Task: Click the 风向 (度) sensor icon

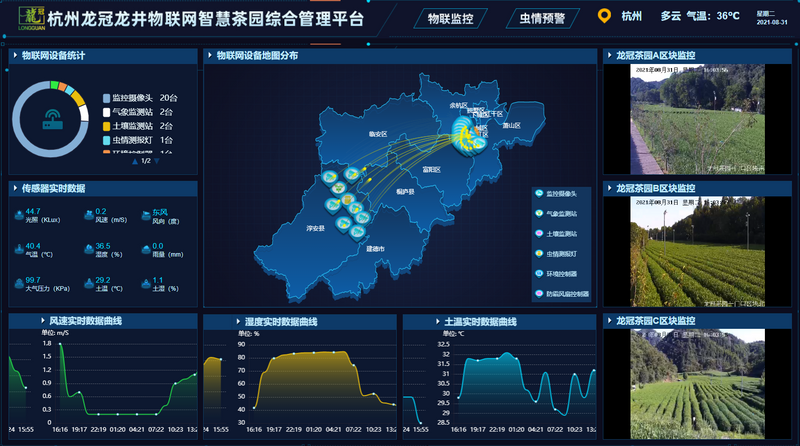Action: [x=145, y=214]
